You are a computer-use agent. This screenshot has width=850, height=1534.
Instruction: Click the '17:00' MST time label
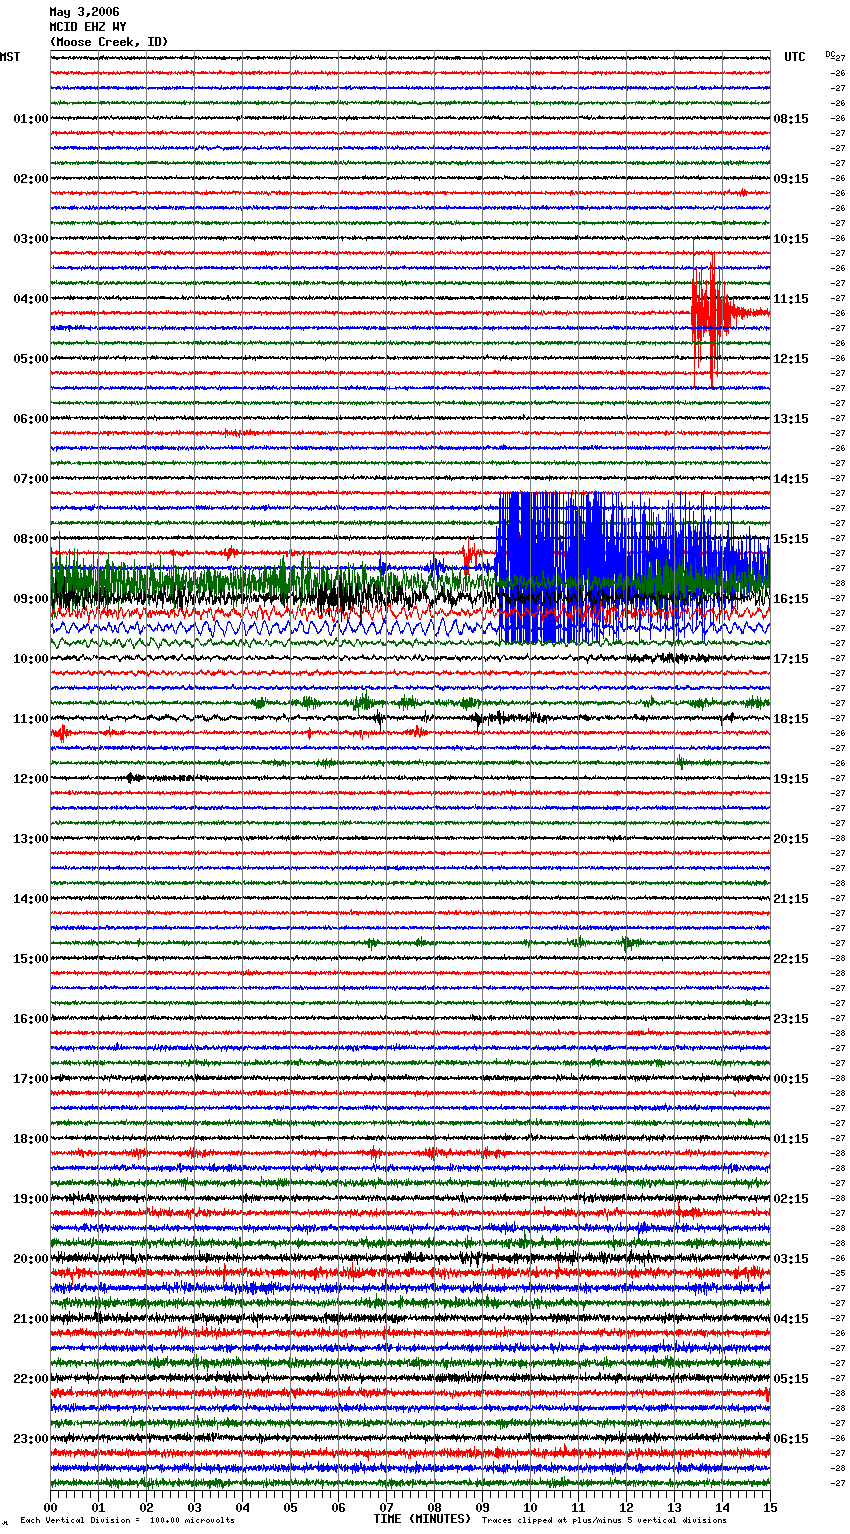click(x=31, y=1079)
